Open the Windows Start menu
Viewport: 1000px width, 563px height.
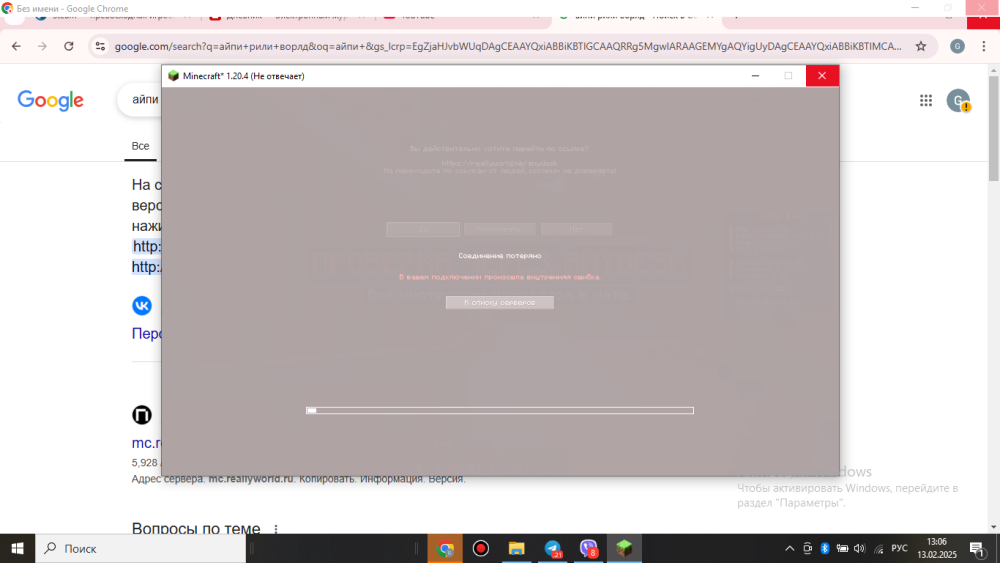pyautogui.click(x=17, y=548)
